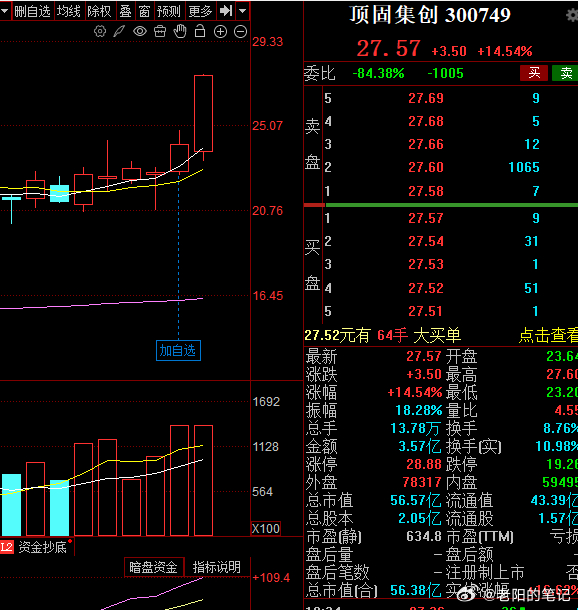
Task: Click the skip-to-end arrow toolbar icon
Action: tap(226, 11)
